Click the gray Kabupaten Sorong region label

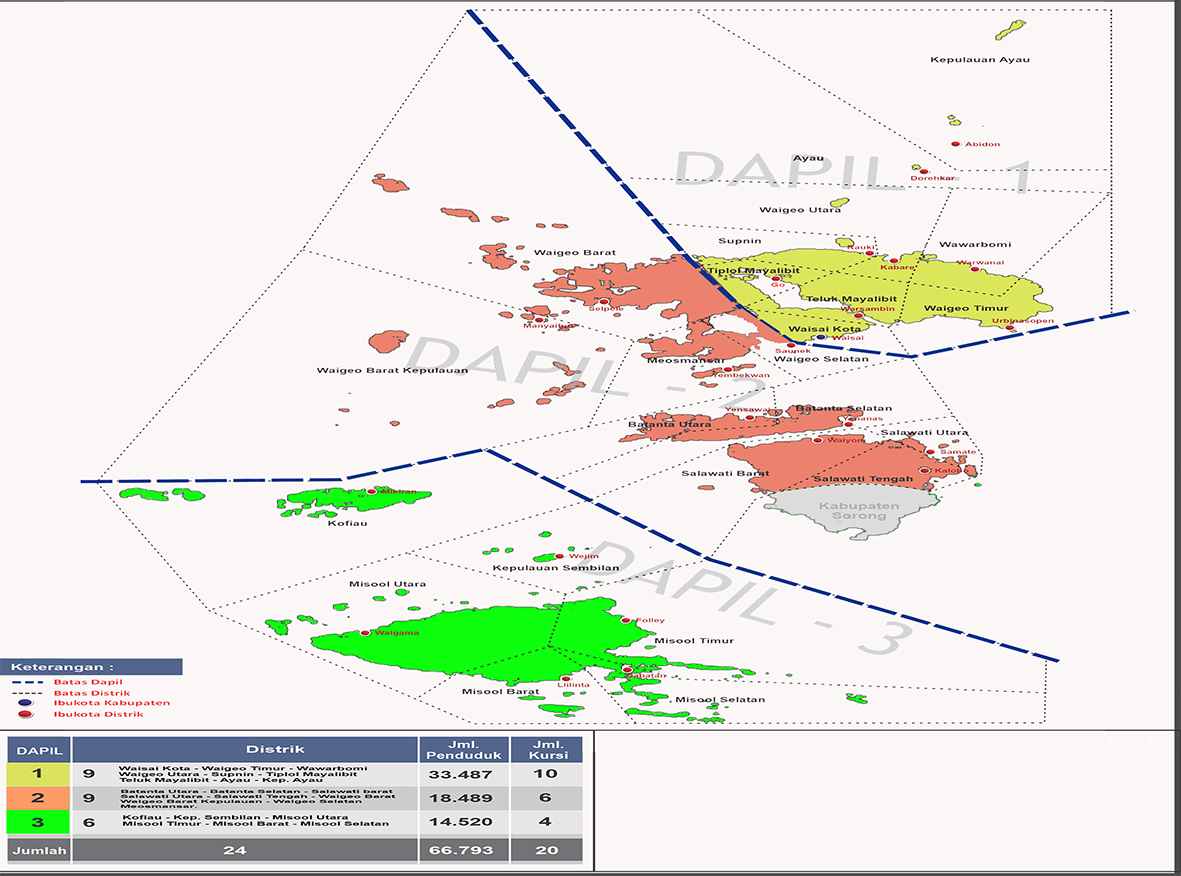click(x=858, y=511)
